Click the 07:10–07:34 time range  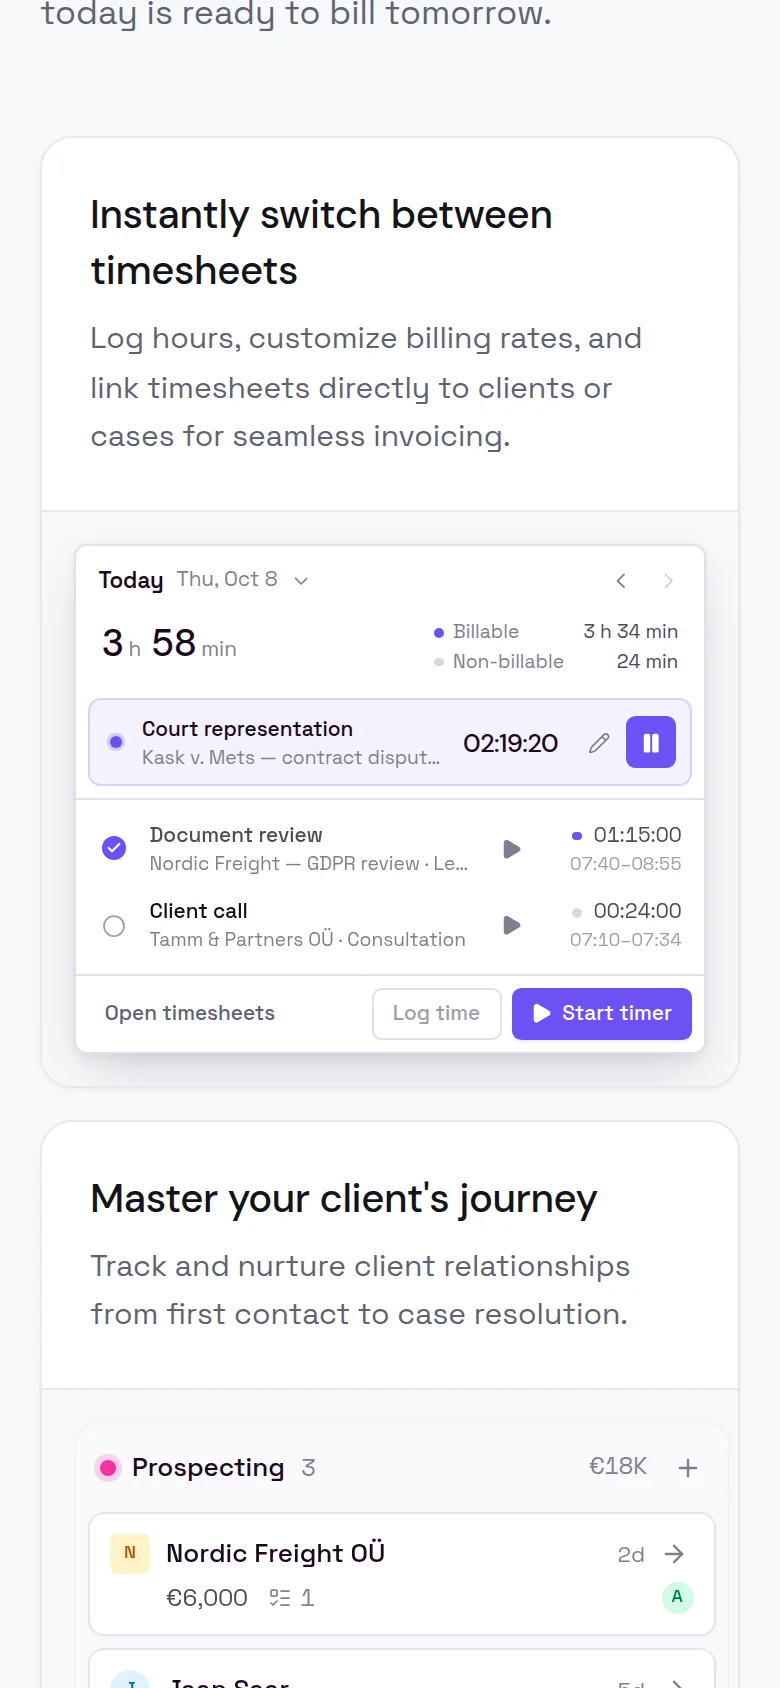click(626, 939)
